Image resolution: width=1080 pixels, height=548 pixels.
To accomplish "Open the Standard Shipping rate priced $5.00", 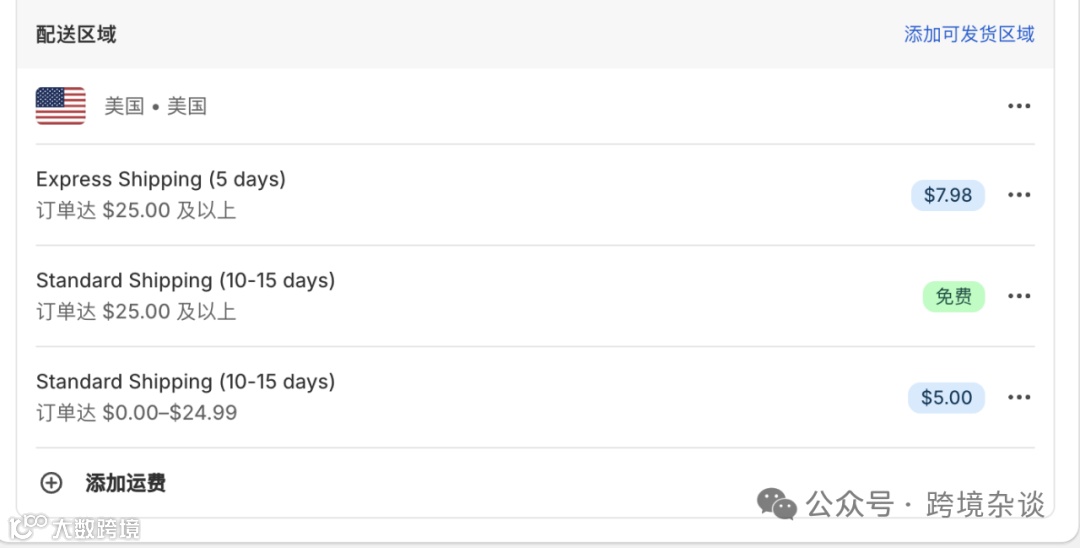I will pyautogui.click(x=185, y=381).
